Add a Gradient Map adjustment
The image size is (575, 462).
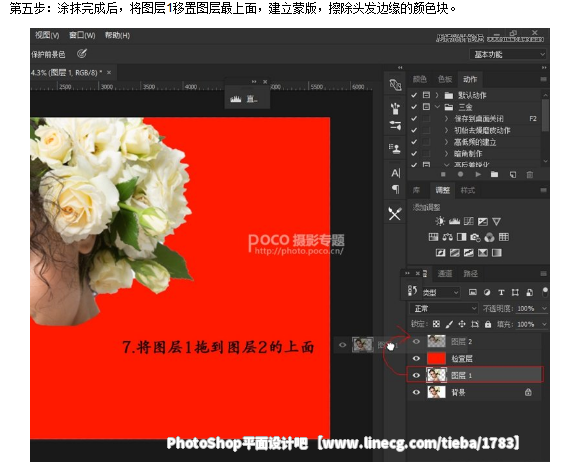497,253
